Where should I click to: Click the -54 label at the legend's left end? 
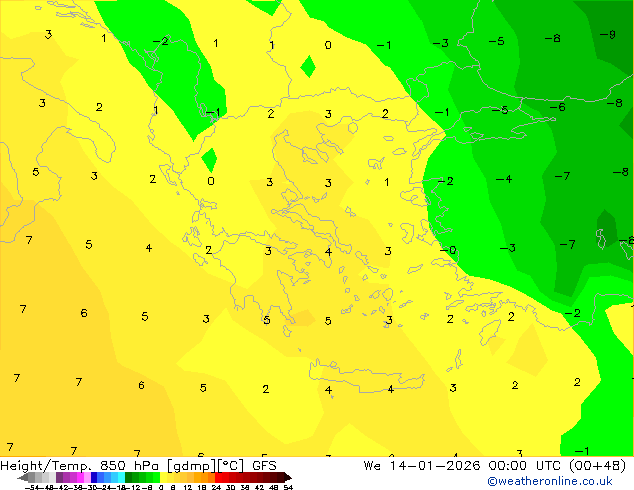(x=32, y=487)
